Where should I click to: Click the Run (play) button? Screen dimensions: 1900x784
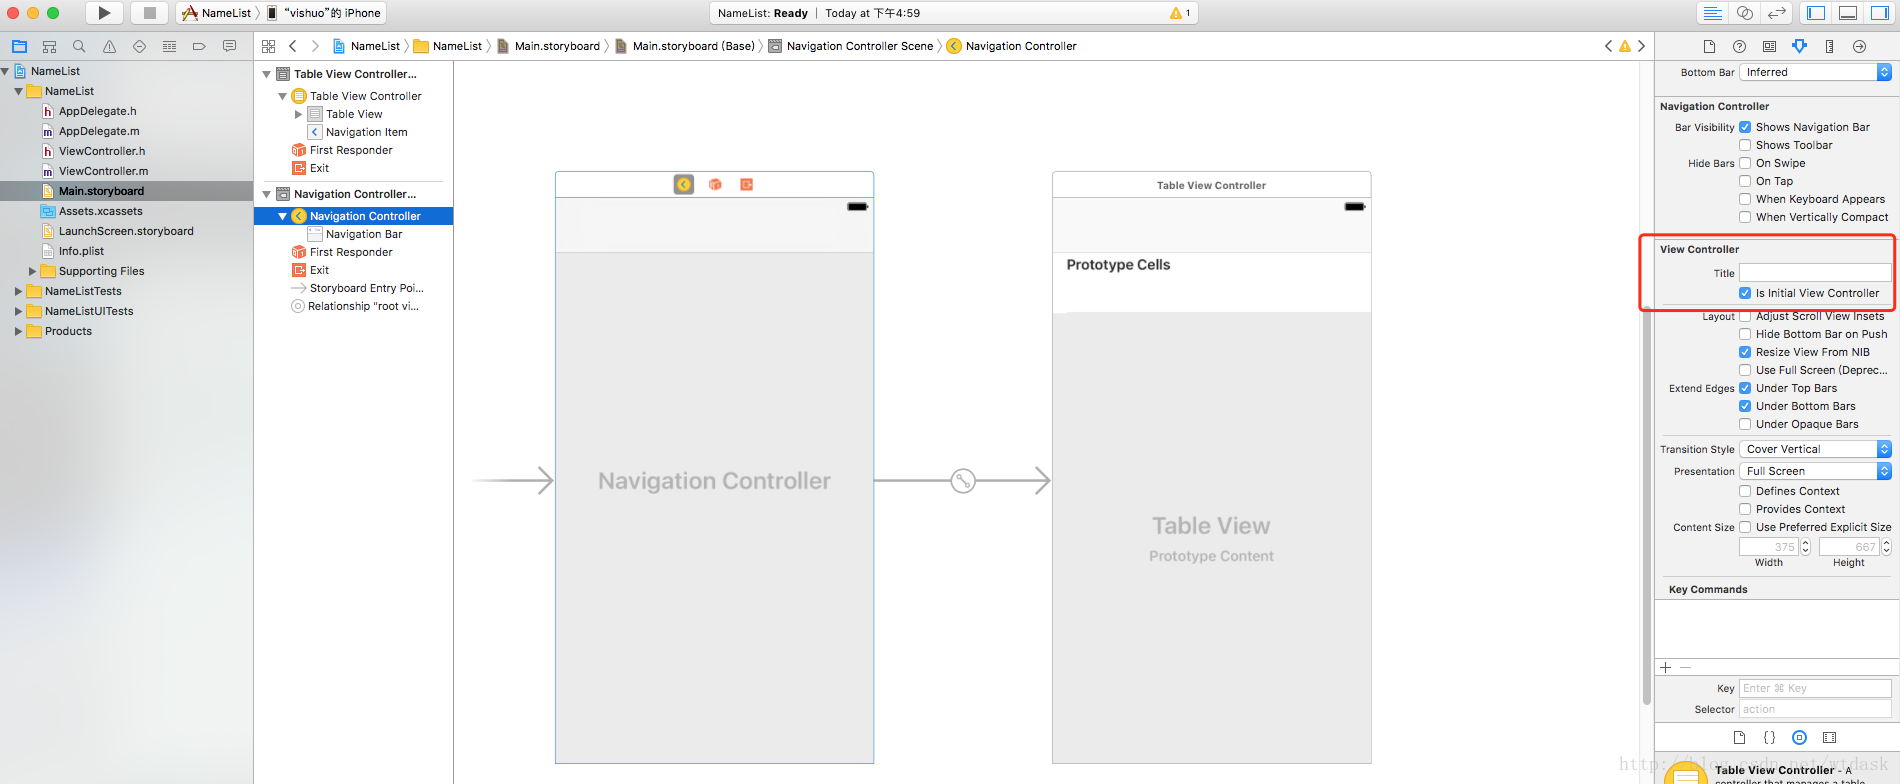[x=104, y=13]
